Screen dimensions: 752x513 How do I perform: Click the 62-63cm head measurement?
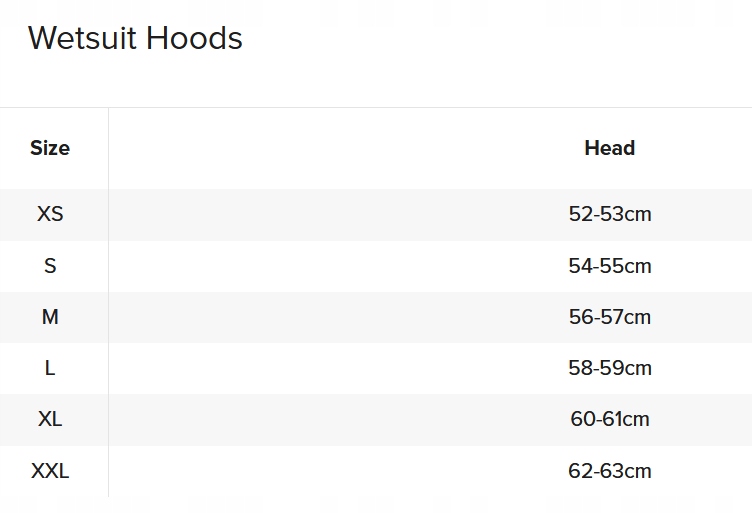pyautogui.click(x=609, y=471)
